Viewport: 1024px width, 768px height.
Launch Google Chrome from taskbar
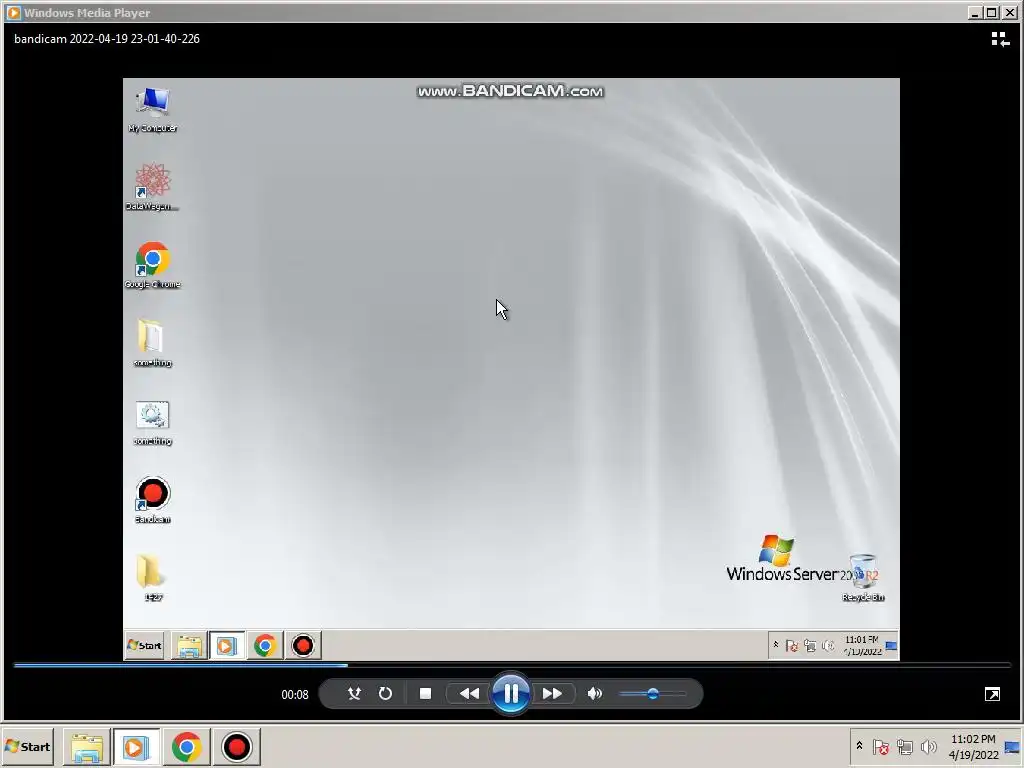(x=186, y=747)
